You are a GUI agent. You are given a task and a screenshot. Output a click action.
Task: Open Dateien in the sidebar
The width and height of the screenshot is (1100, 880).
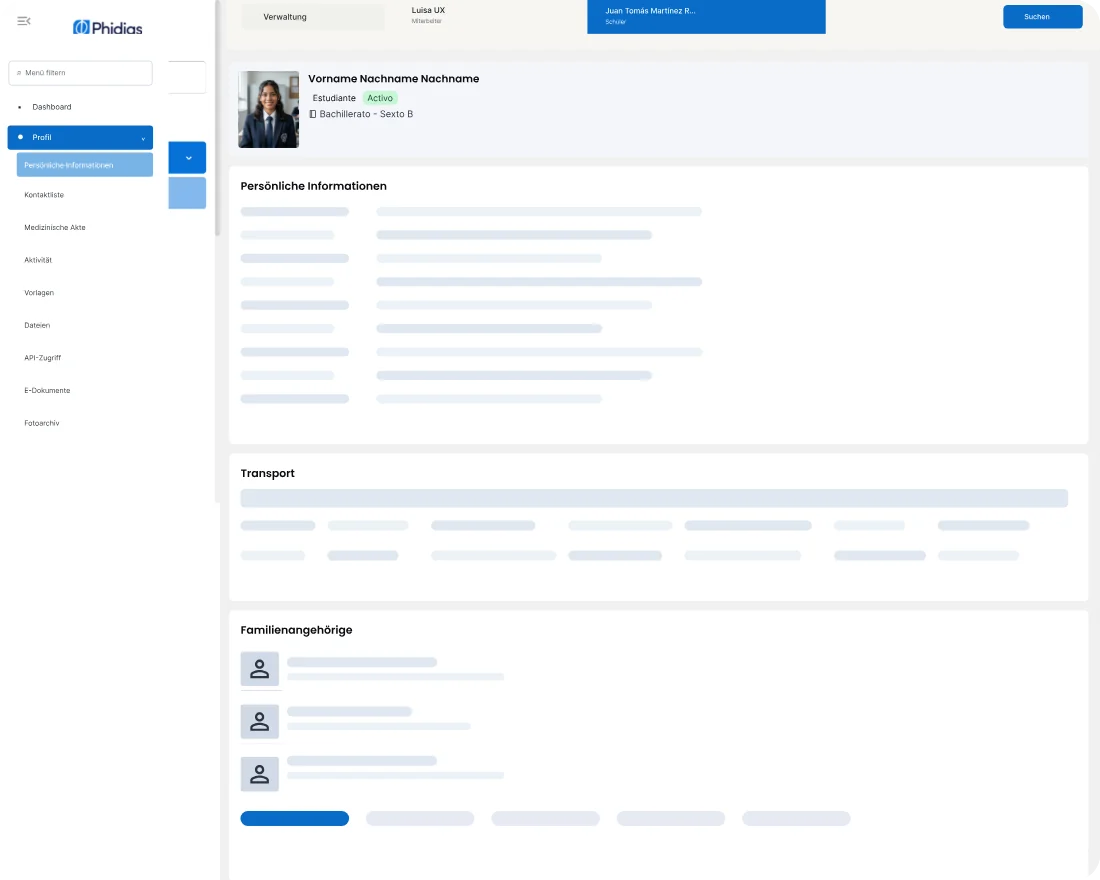[37, 326]
